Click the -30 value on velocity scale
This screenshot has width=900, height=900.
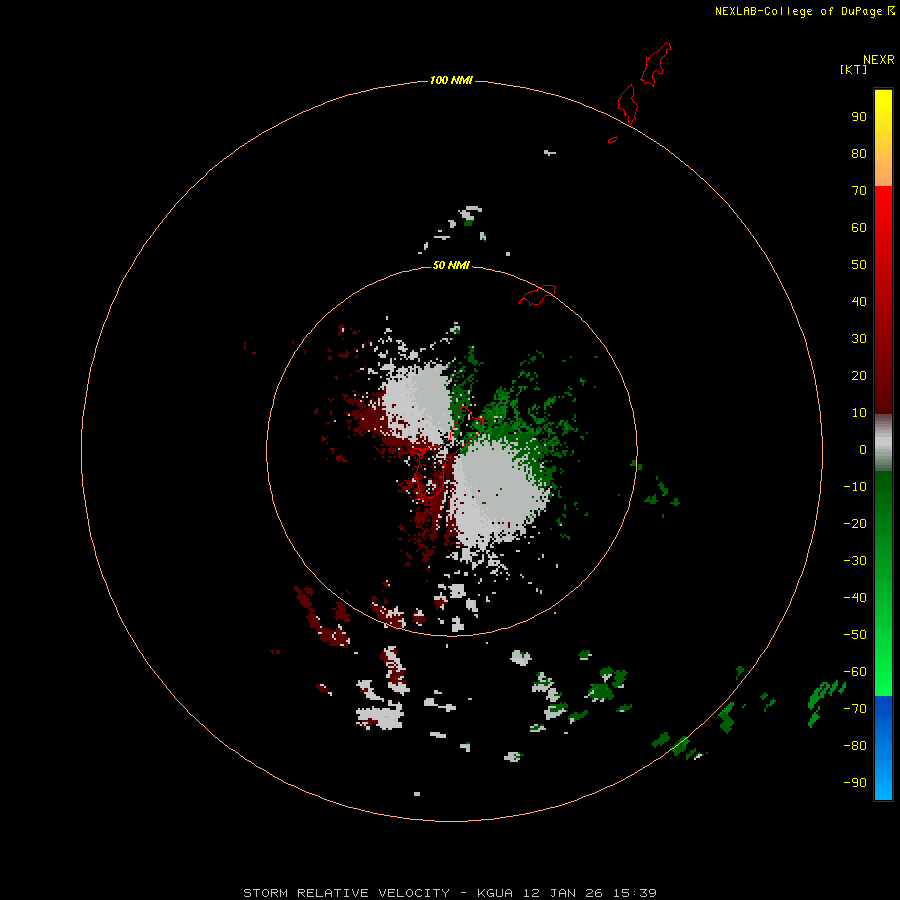(855, 561)
